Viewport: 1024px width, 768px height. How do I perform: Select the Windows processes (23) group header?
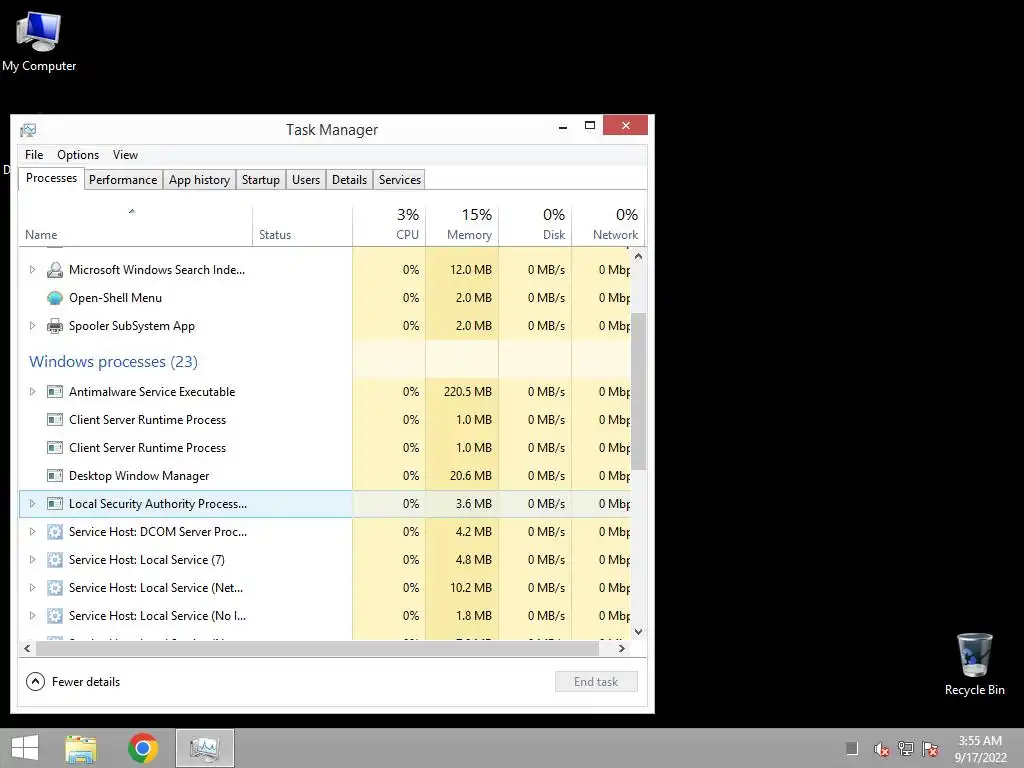click(114, 362)
